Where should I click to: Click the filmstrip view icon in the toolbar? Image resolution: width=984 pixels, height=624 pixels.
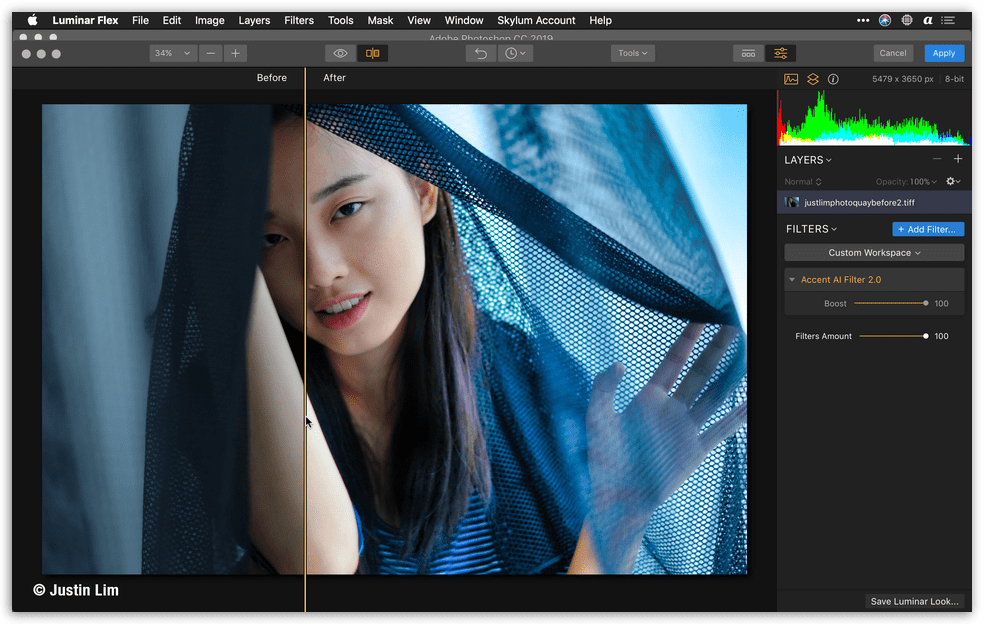point(748,53)
